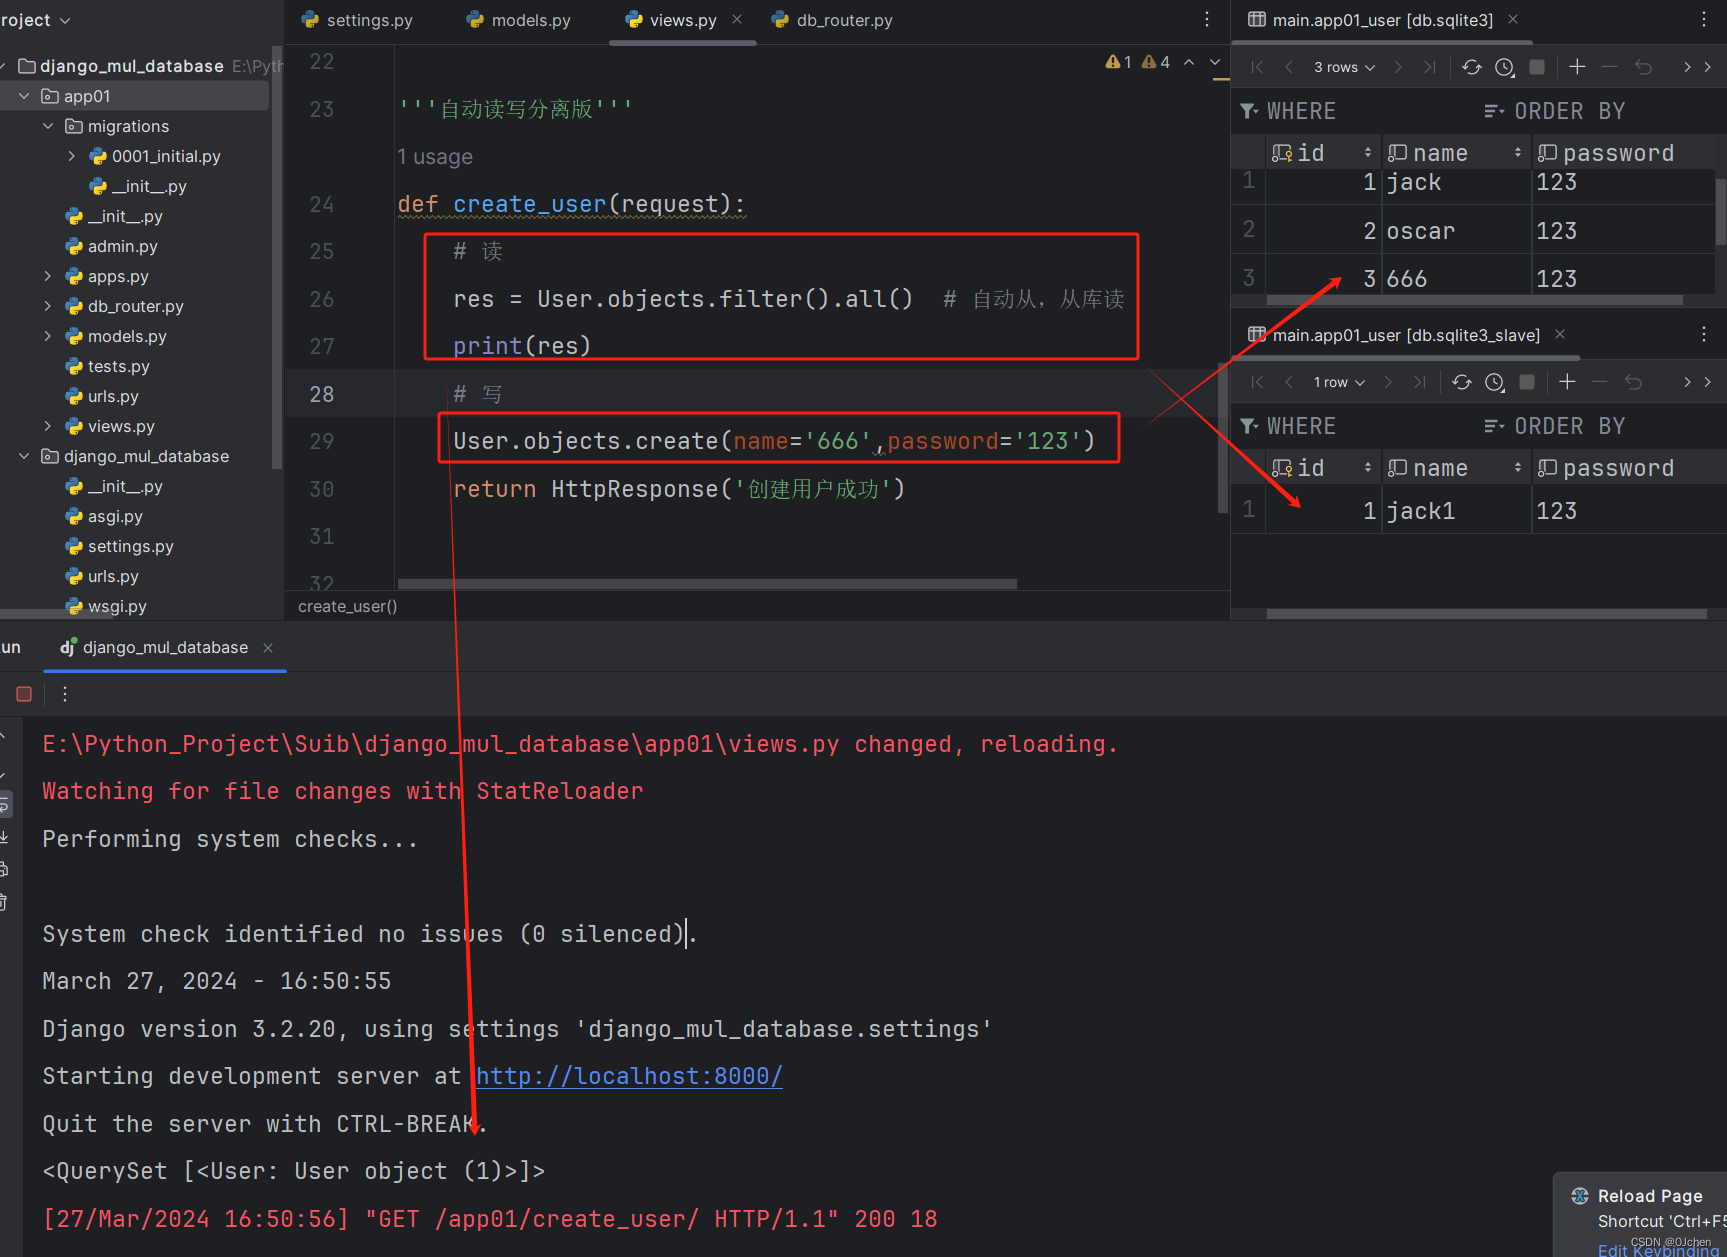
Task: Open auto-refresh clock in db.sqlite3_slave toolbar
Action: point(1494,382)
